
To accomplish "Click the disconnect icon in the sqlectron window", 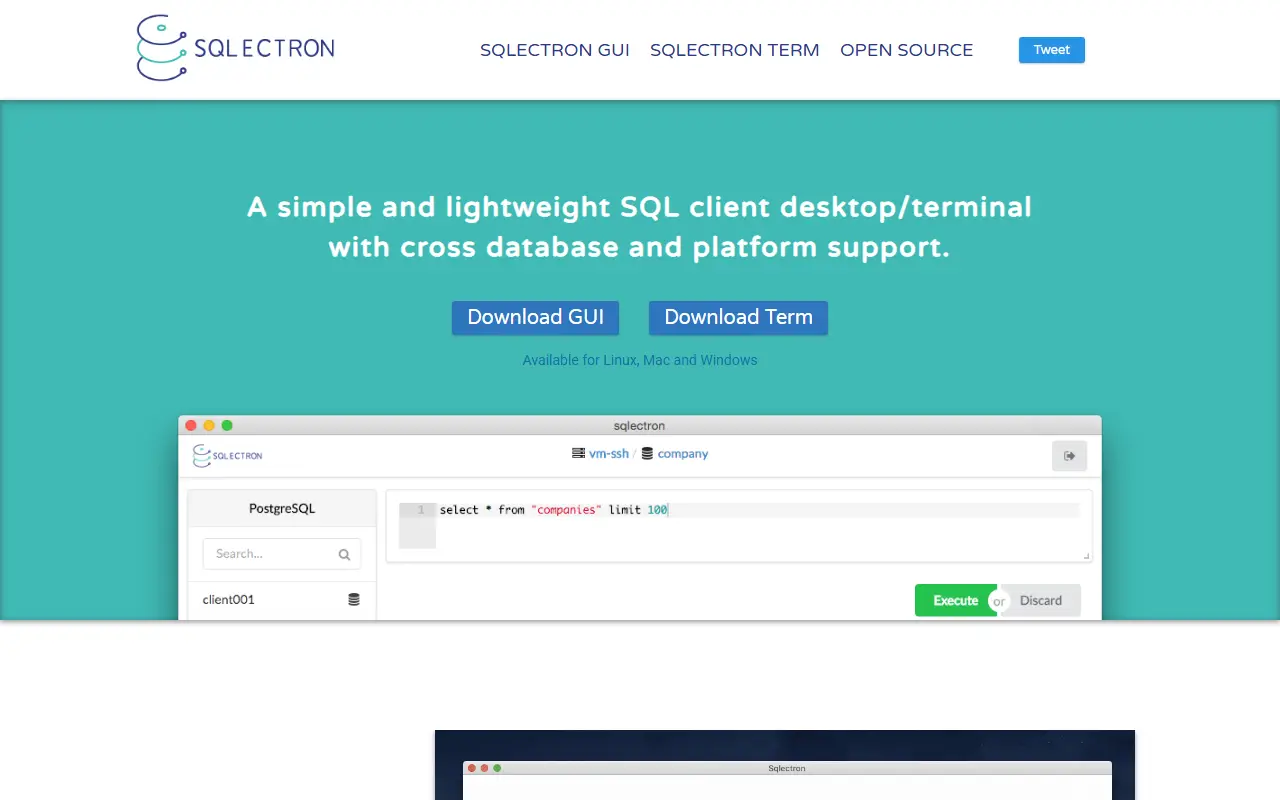I will (x=1069, y=456).
